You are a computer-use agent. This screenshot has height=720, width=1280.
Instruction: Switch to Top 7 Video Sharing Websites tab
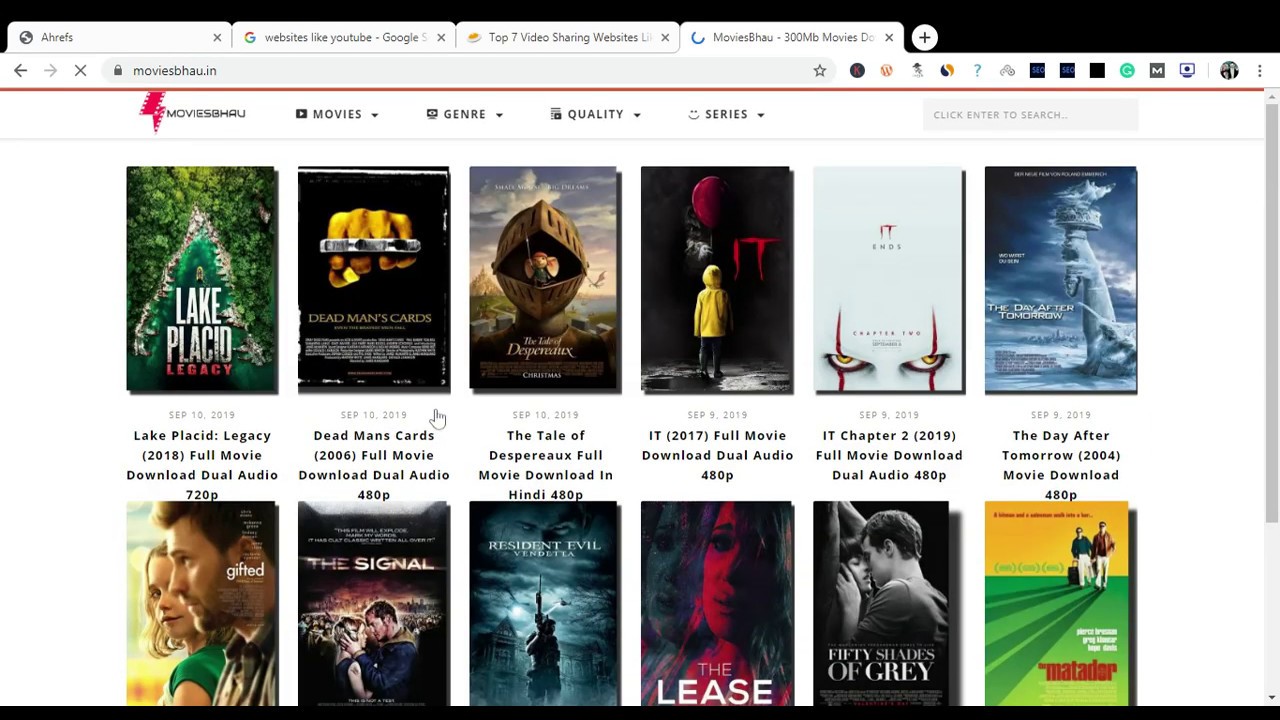click(567, 37)
